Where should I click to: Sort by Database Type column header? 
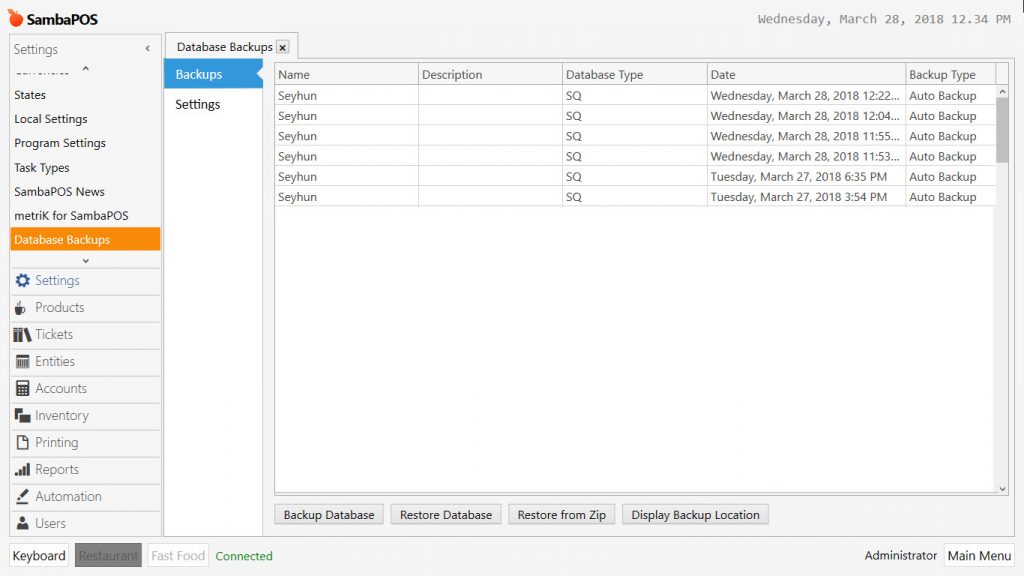coord(635,74)
